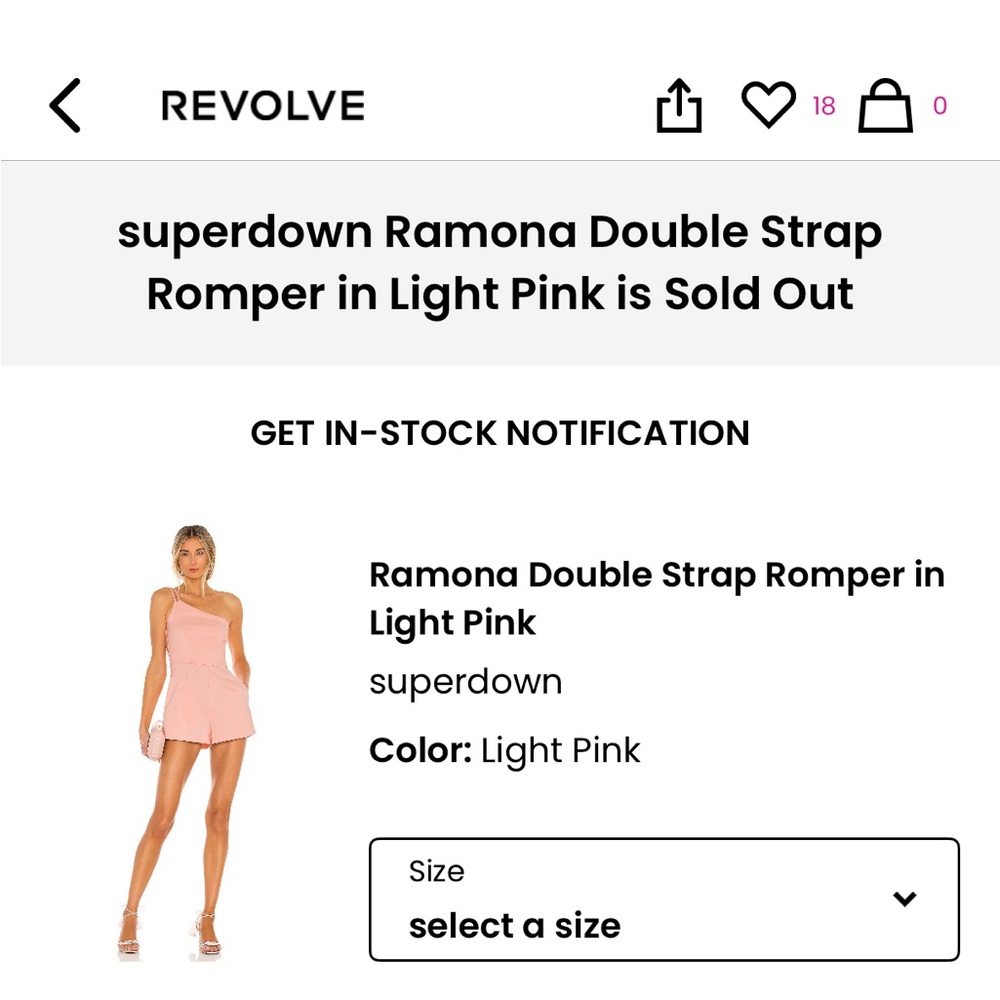
Task: Open the Ramona Double Strap Romper product title
Action: (x=657, y=598)
